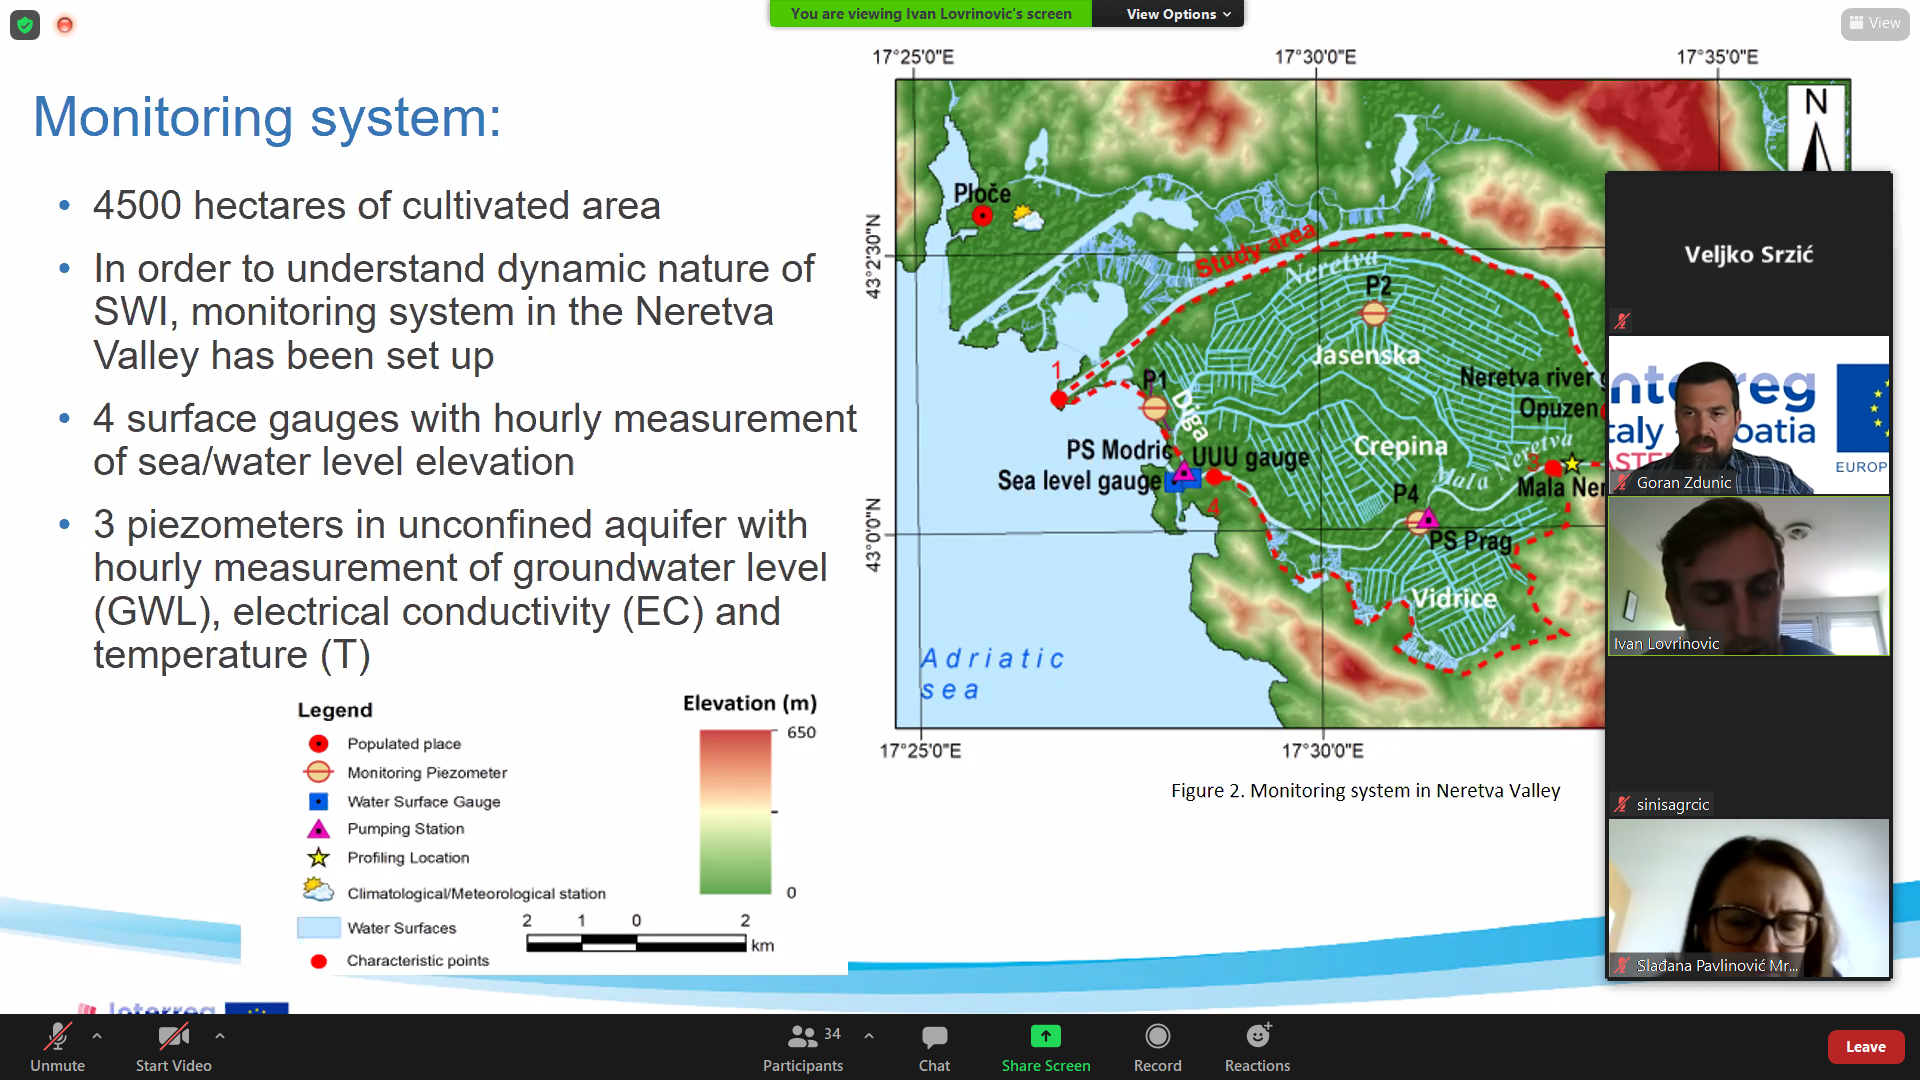Screen dimensions: 1920x1080
Task: Expand video options arrow beside Start Video
Action: point(220,1037)
